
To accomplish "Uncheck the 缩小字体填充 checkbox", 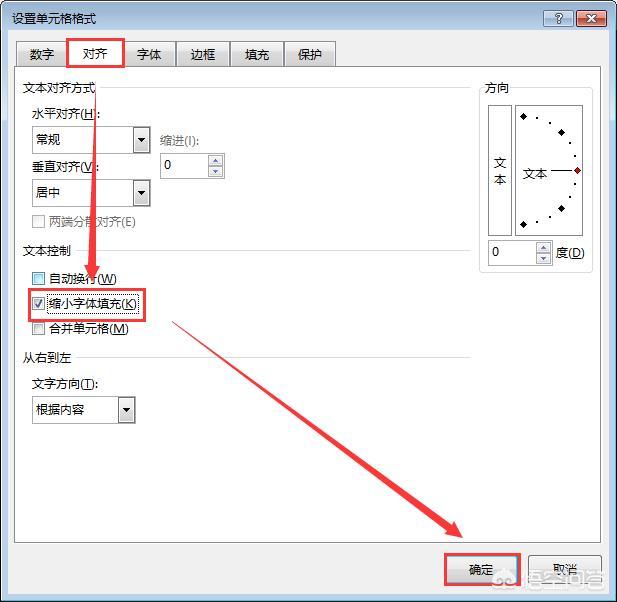I will coord(38,303).
